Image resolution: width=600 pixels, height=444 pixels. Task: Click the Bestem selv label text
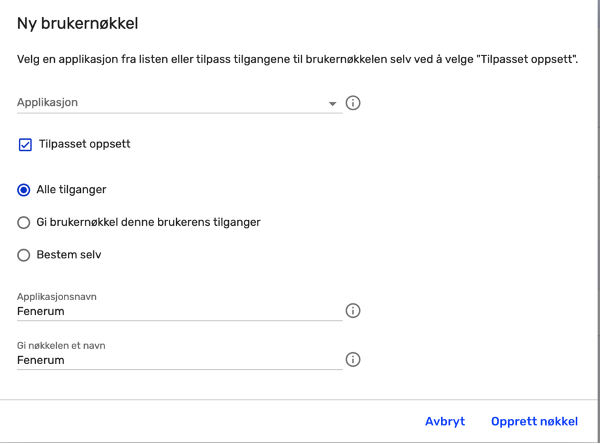(x=69, y=255)
